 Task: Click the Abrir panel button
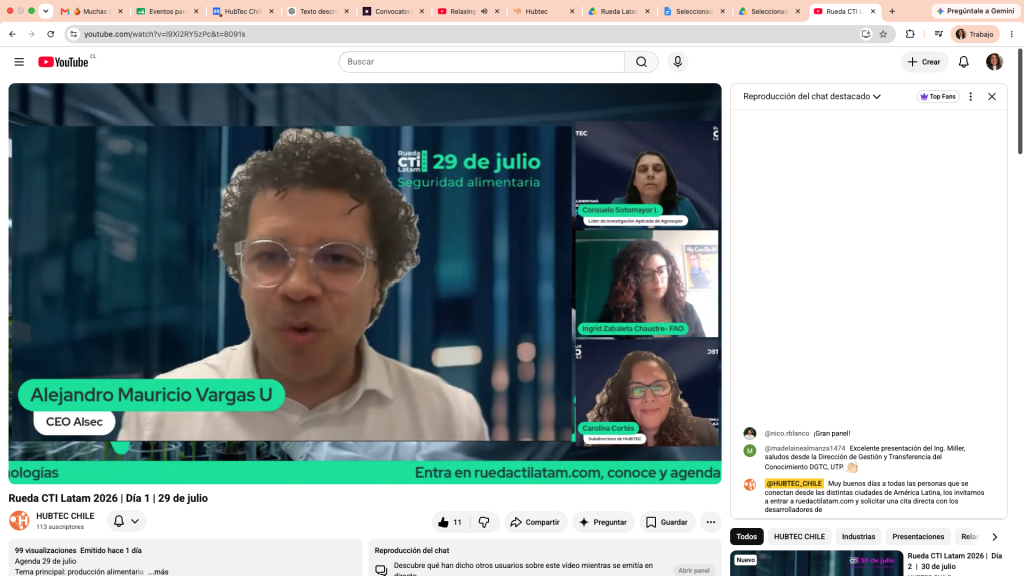pos(693,570)
